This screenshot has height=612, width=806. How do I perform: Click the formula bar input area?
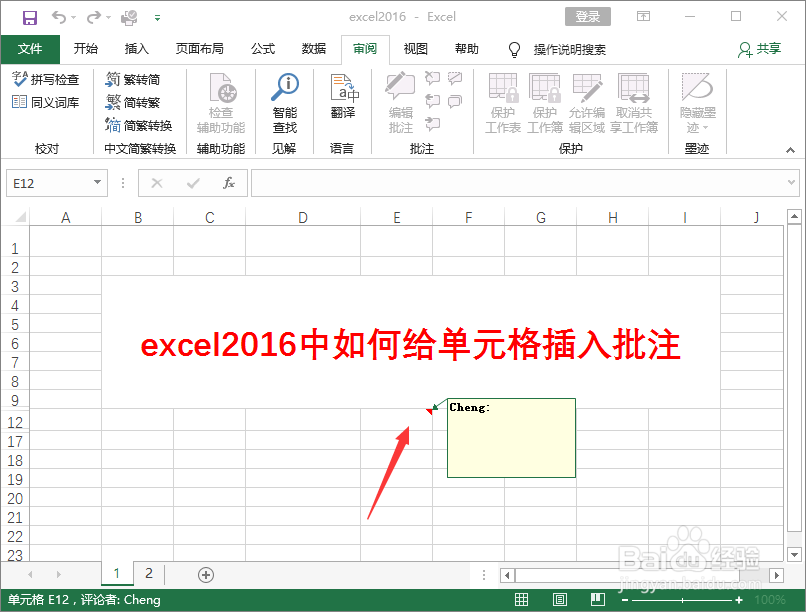519,183
